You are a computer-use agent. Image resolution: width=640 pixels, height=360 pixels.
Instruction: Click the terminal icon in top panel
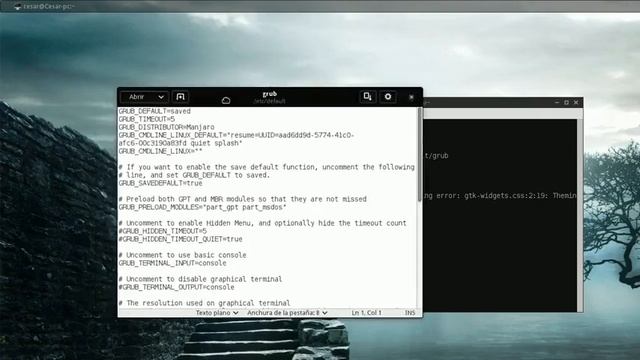pos(17,7)
